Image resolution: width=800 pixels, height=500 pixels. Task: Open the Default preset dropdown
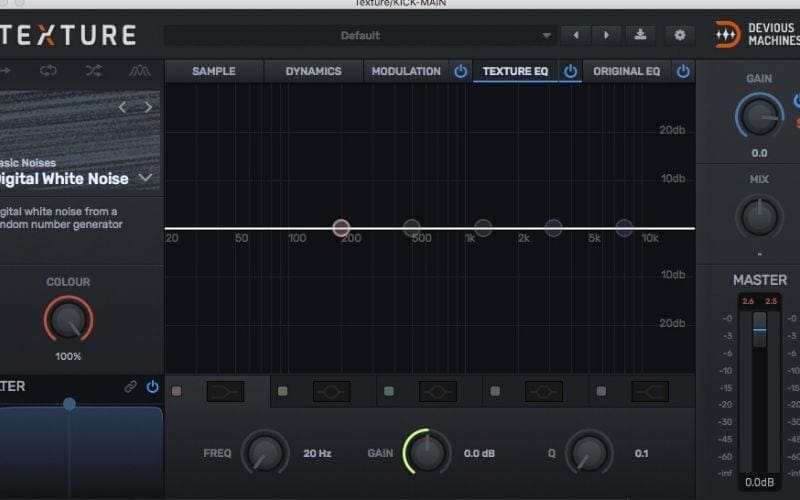[360, 35]
